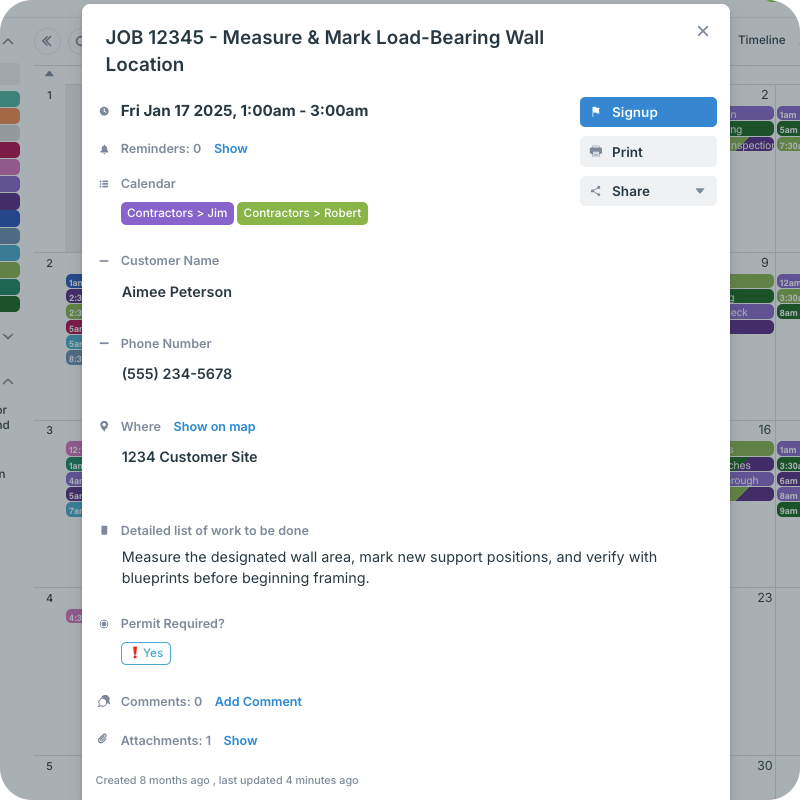Expand the Share dropdown arrow
800x800 pixels.
[700, 191]
